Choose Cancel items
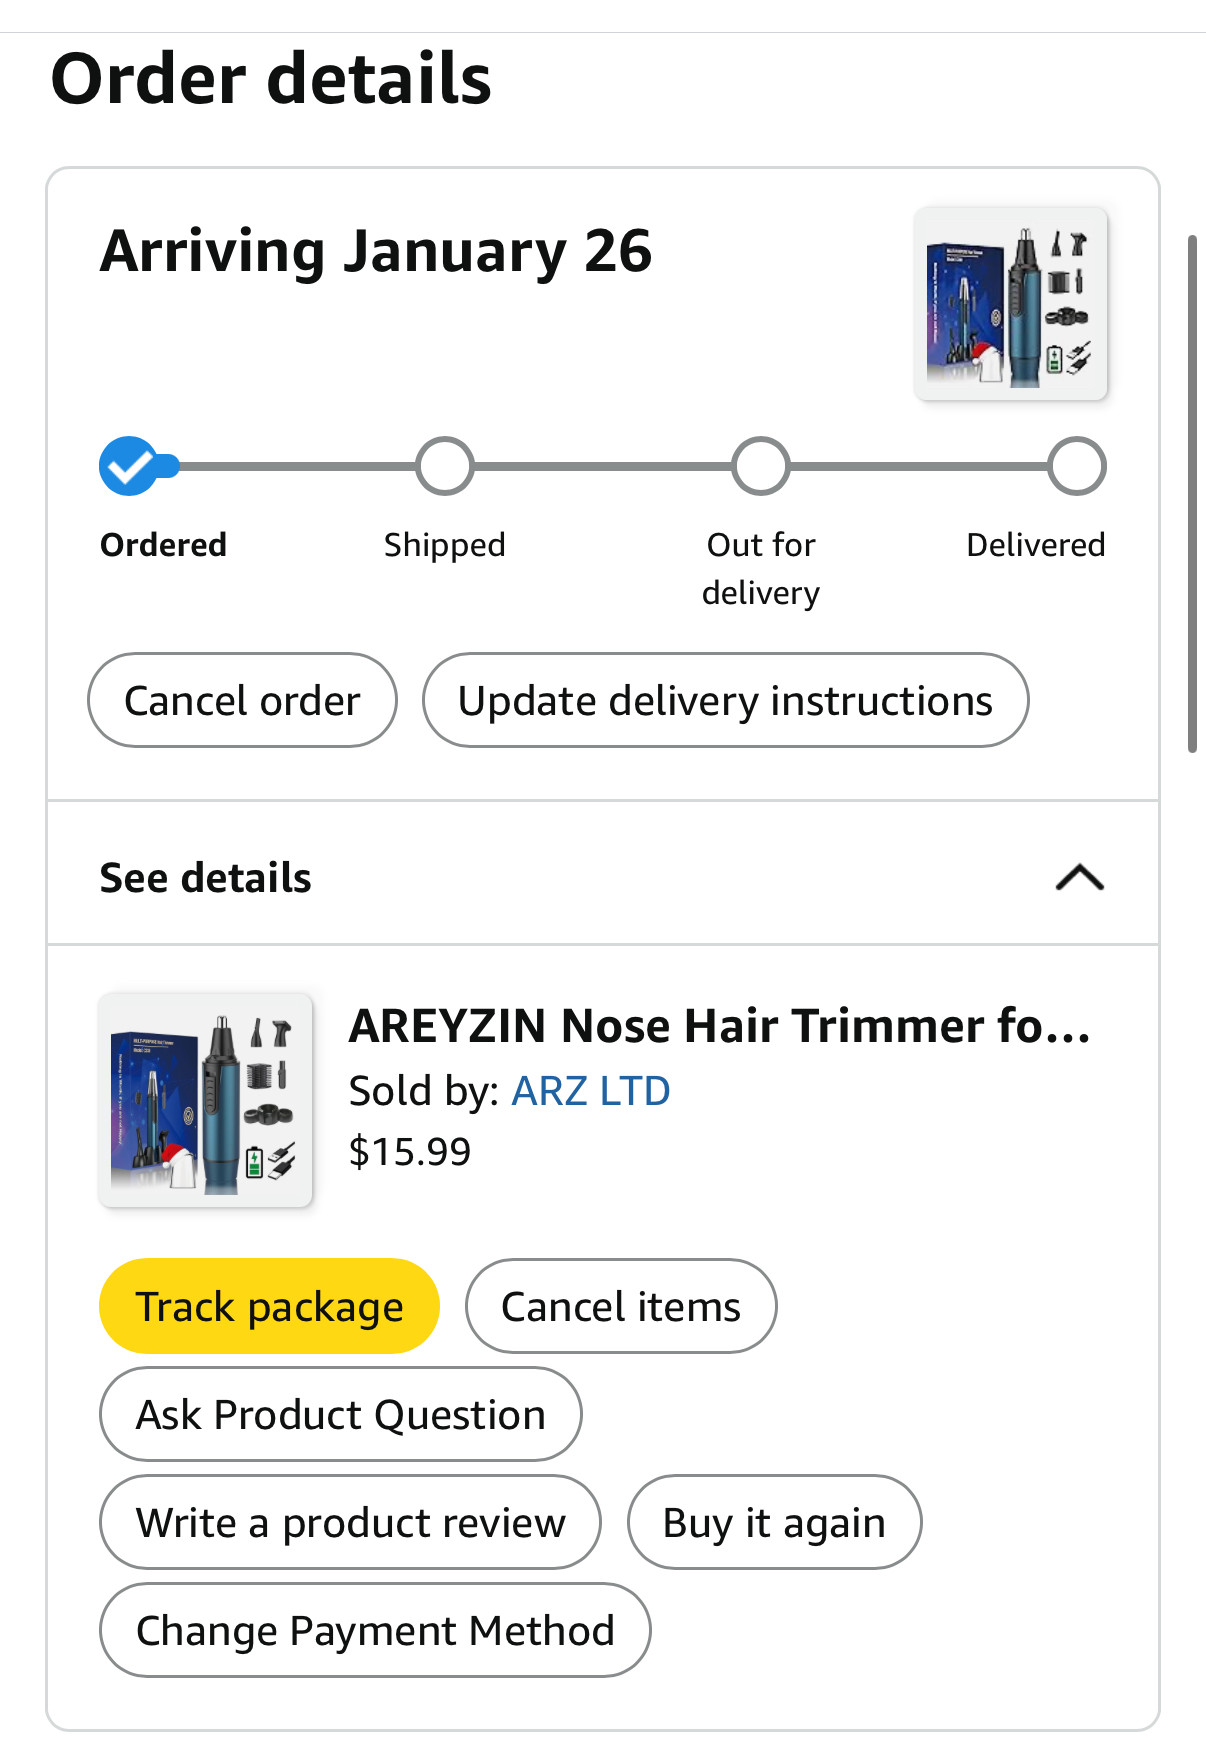The height and width of the screenshot is (1741, 1206). click(x=621, y=1306)
